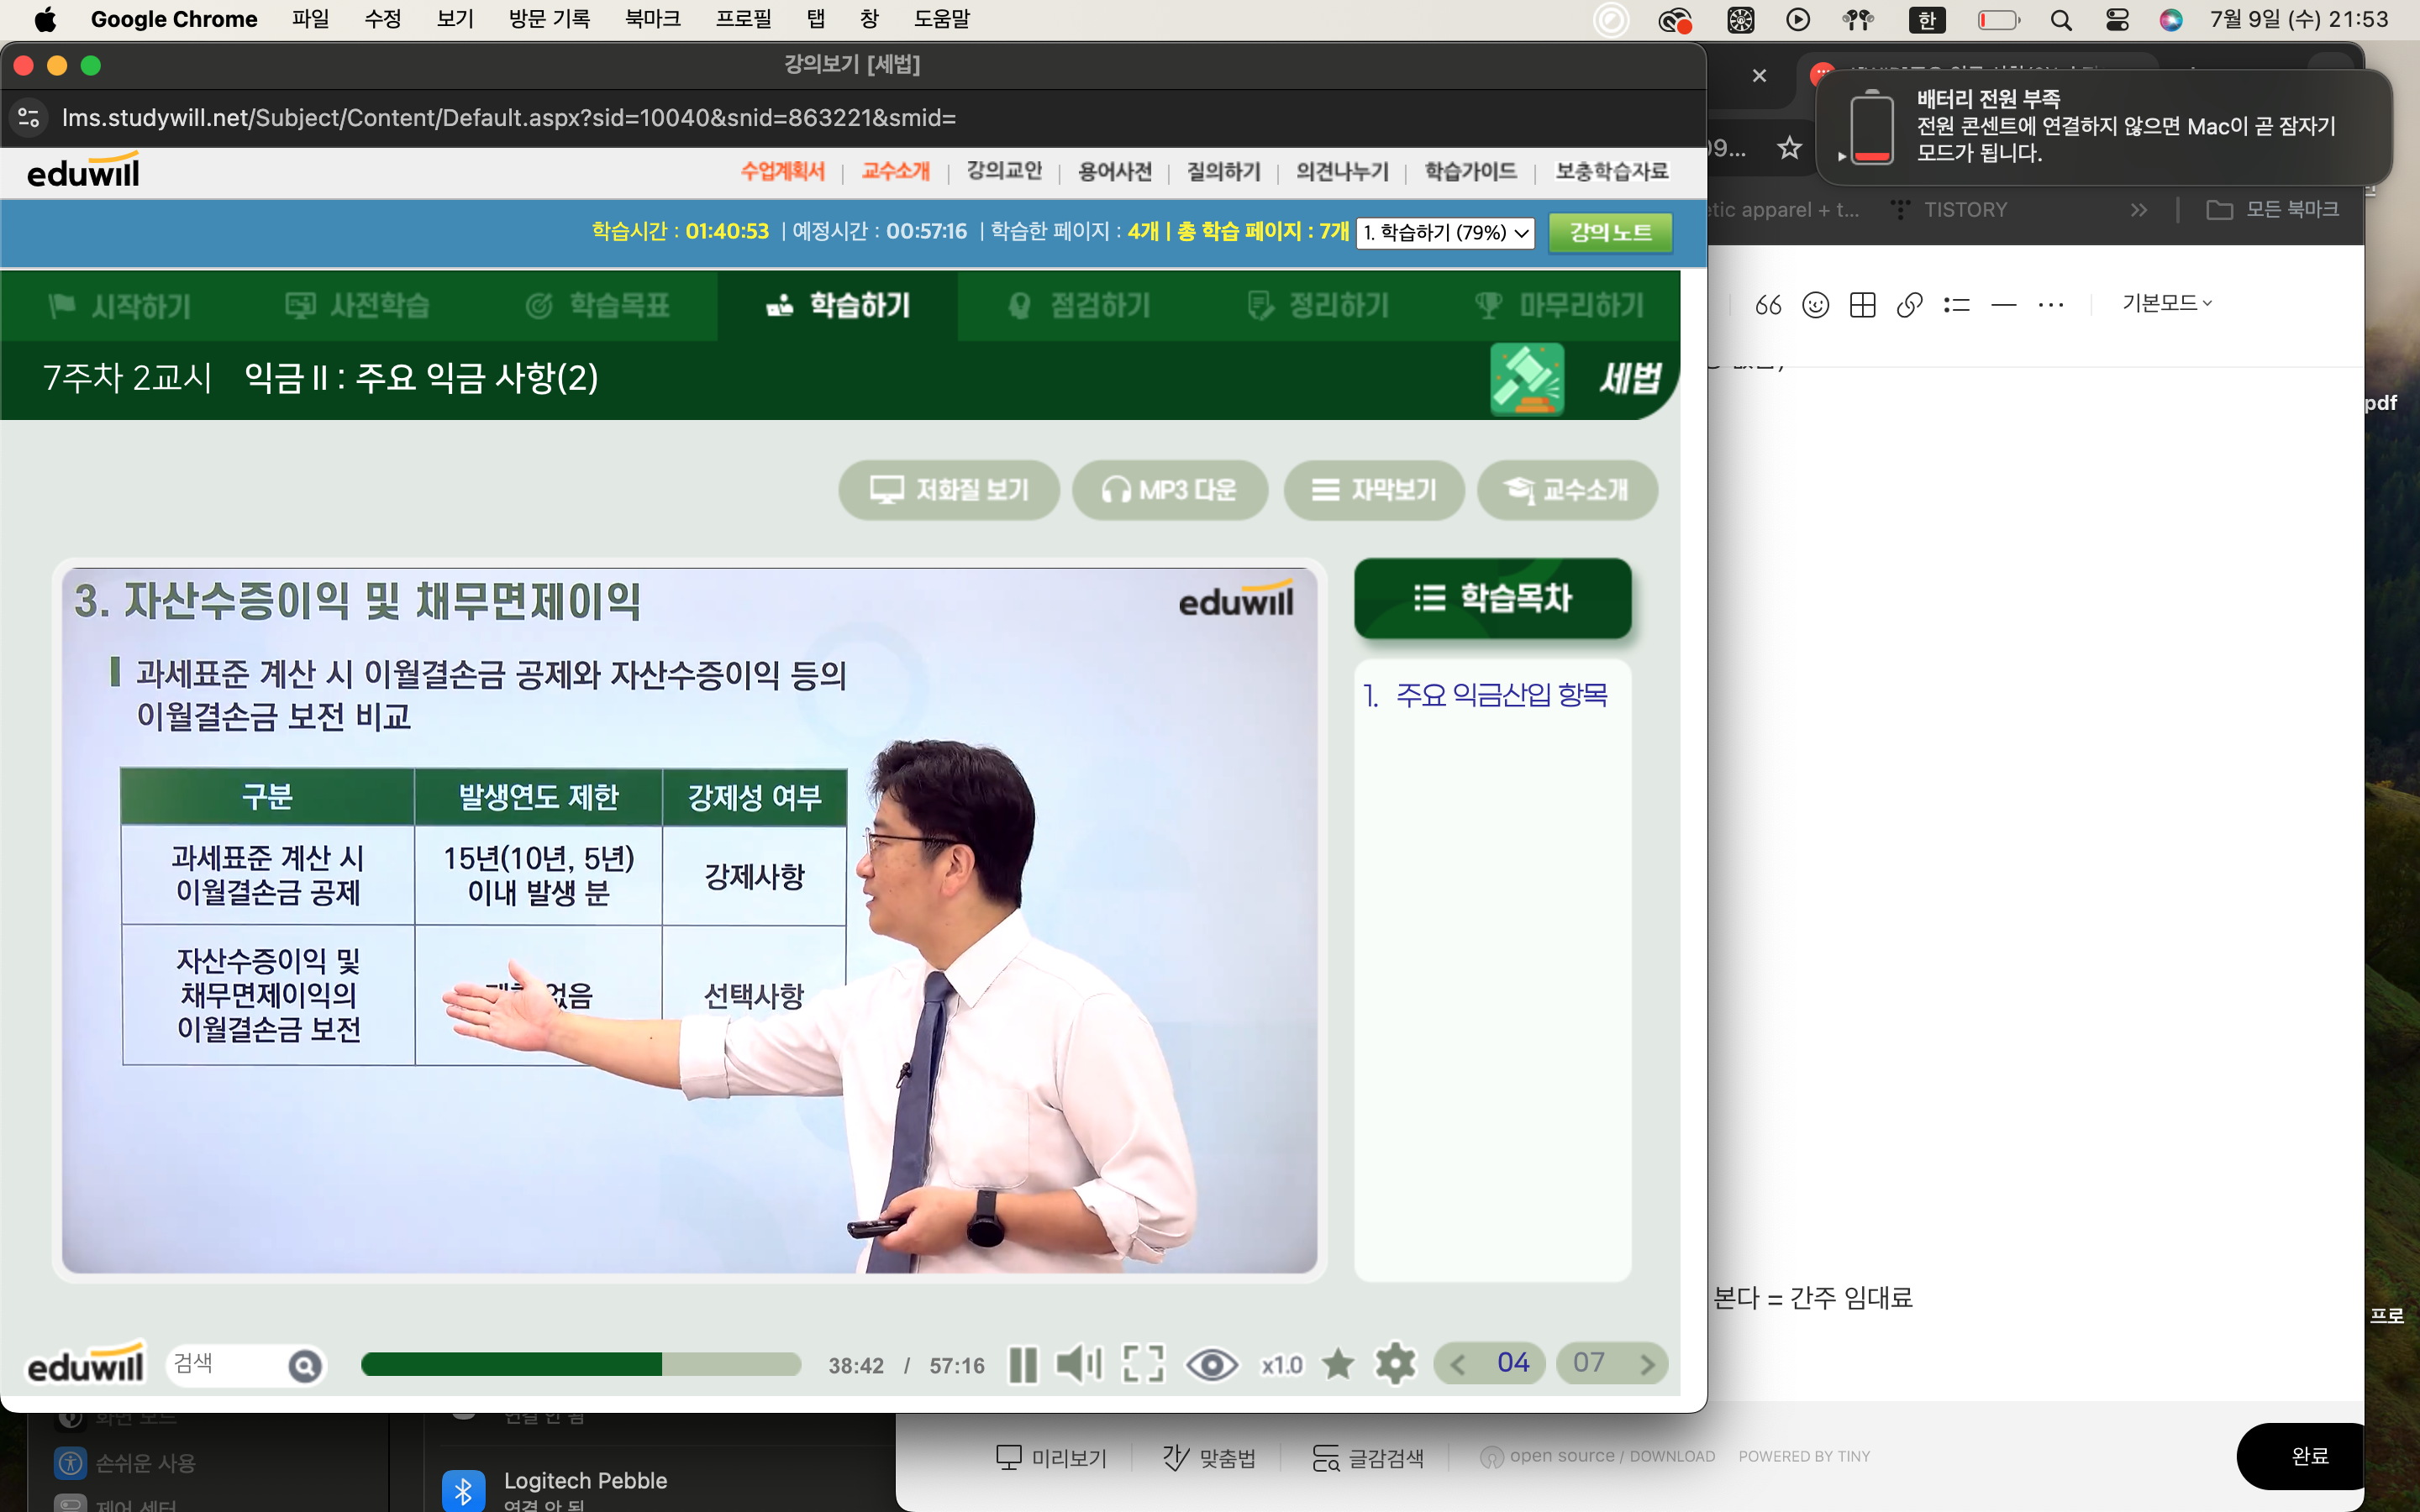Screen dimensions: 2420x1512
Task: Click the 강의노트 button
Action: (1610, 233)
